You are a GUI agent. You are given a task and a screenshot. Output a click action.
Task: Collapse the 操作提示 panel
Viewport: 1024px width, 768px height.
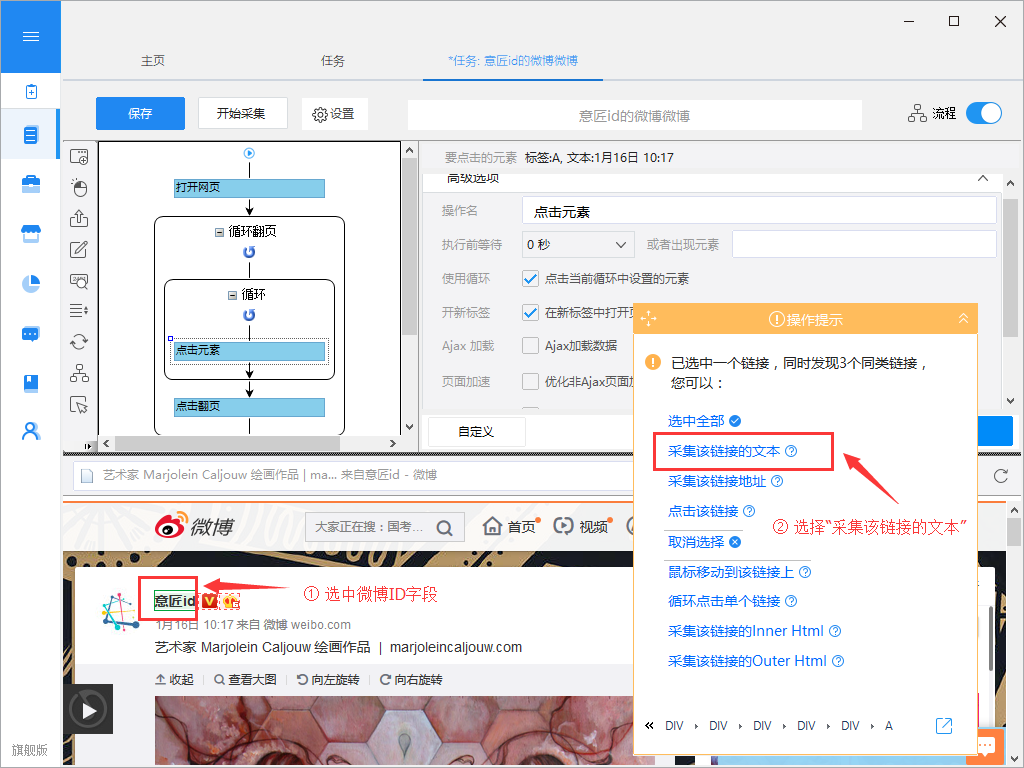tap(963, 319)
